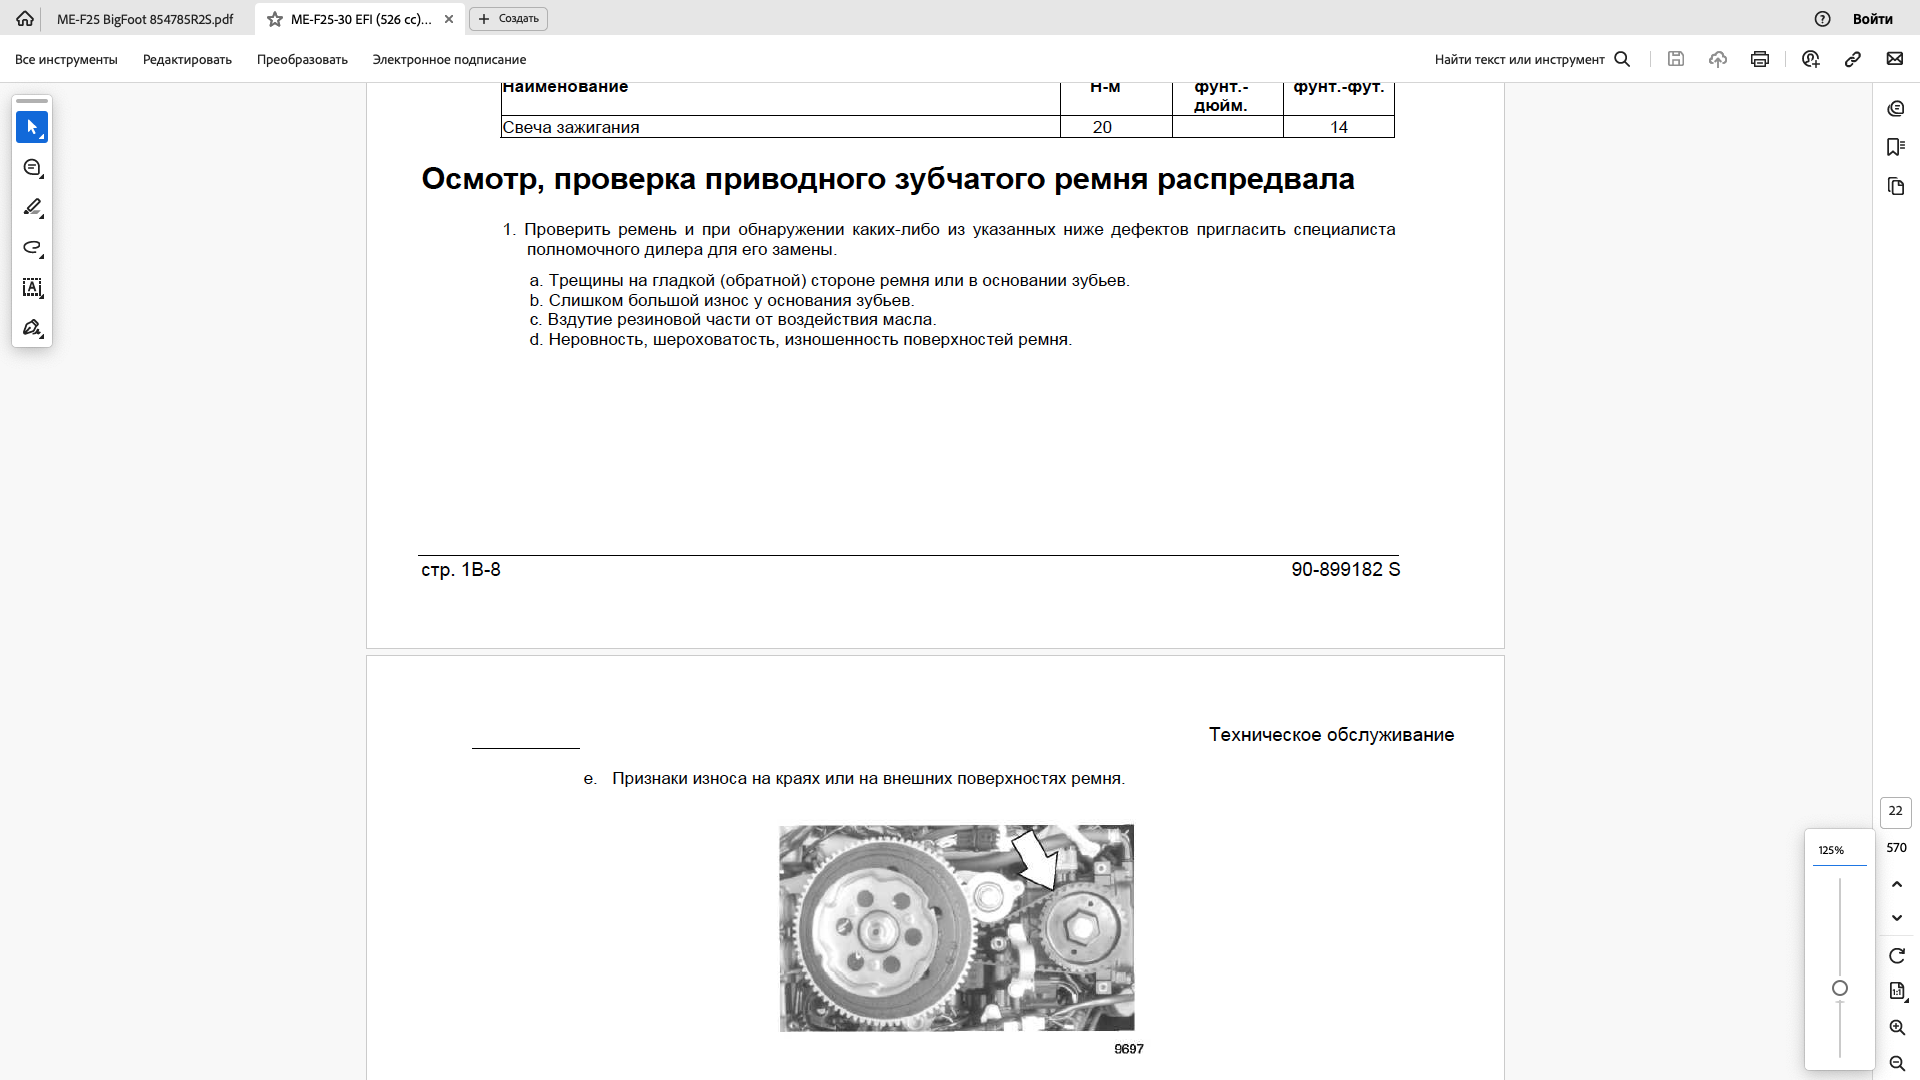Select the freehand draw tool

click(32, 248)
